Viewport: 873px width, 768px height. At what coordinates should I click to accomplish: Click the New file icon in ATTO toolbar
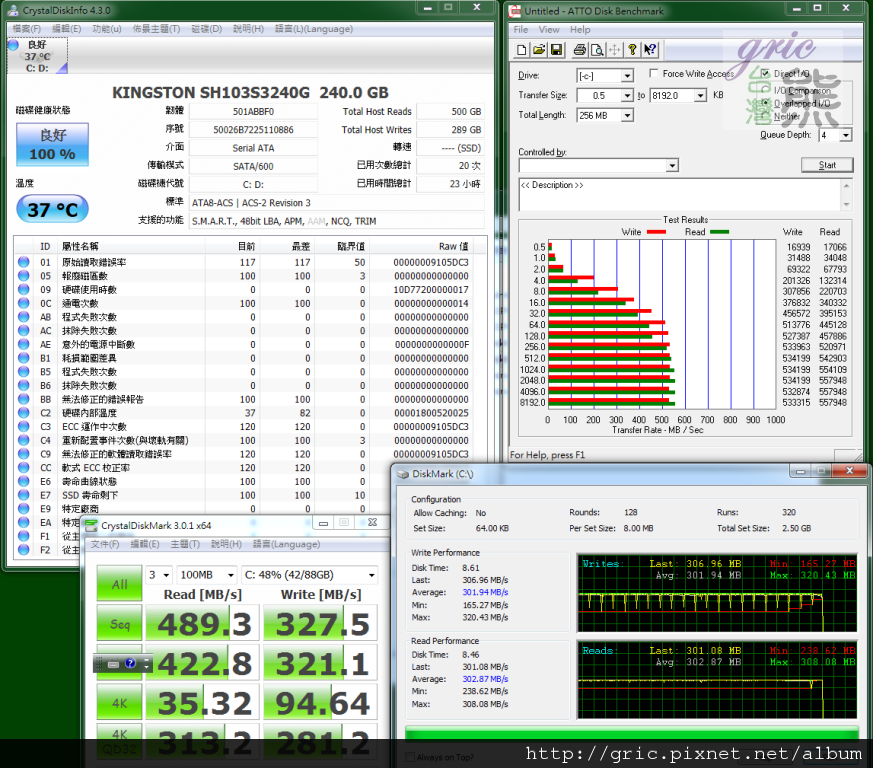pos(521,49)
